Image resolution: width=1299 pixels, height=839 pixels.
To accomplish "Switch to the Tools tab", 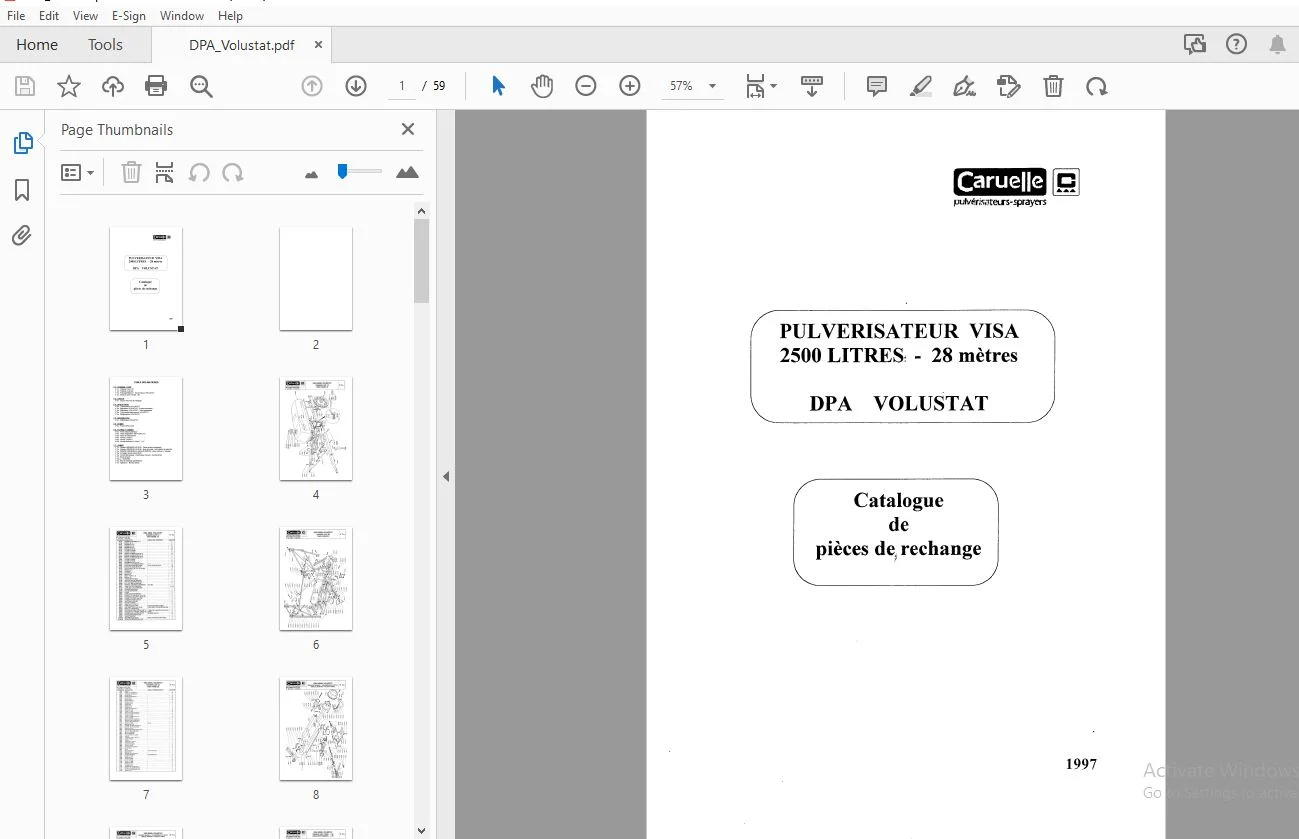I will click(x=105, y=44).
